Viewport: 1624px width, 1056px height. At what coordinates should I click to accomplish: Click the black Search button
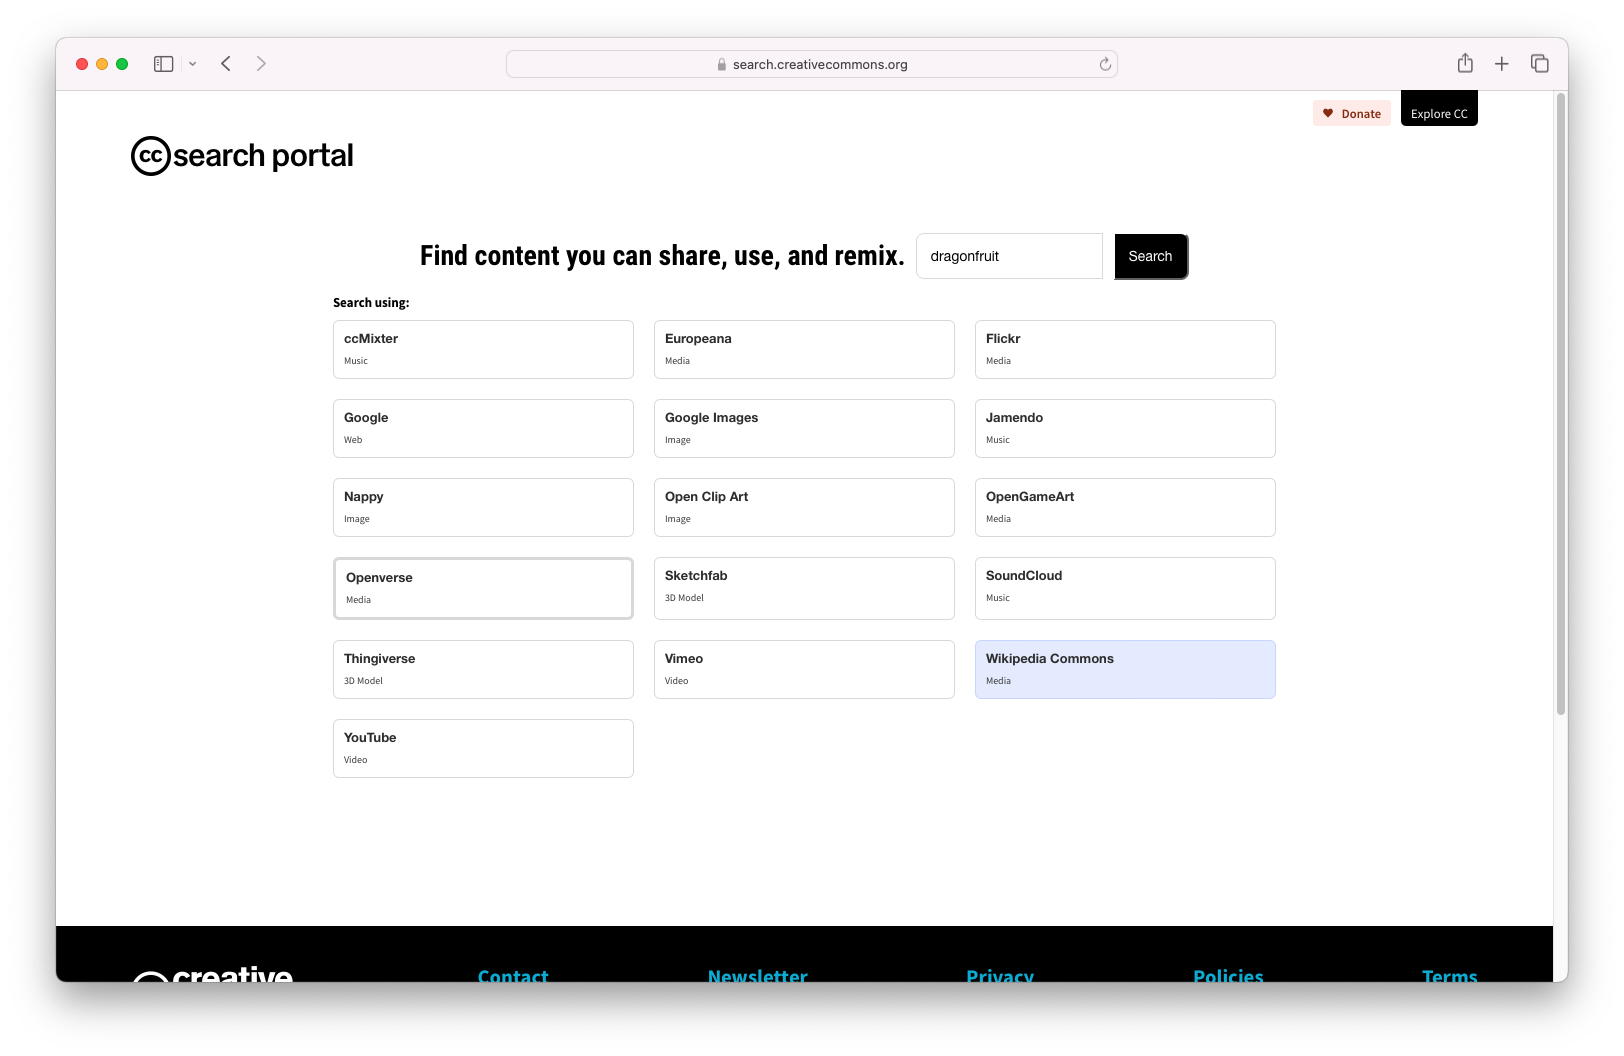pos(1151,256)
